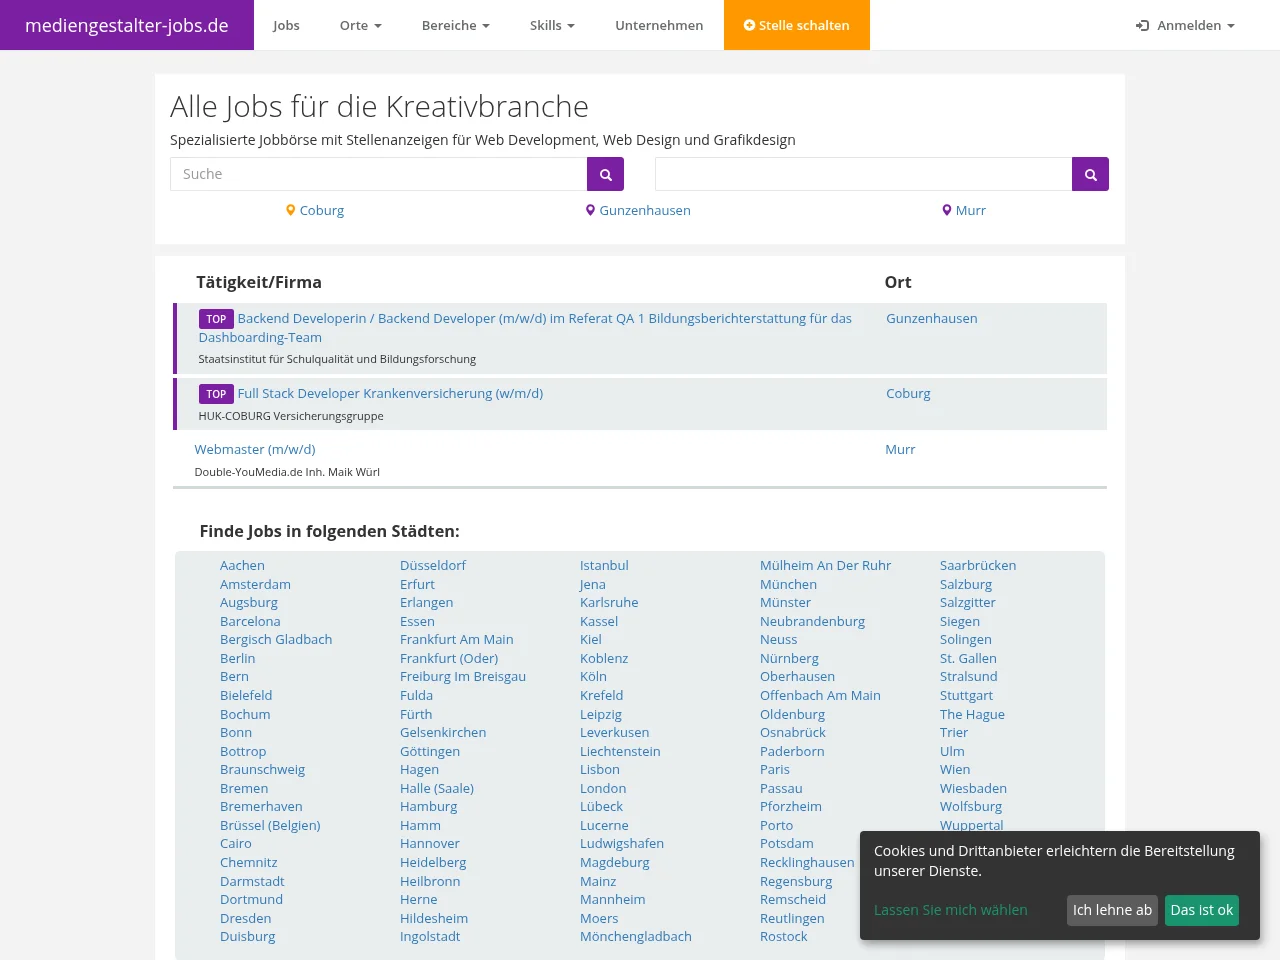Click Murr in the Ort column

(900, 450)
